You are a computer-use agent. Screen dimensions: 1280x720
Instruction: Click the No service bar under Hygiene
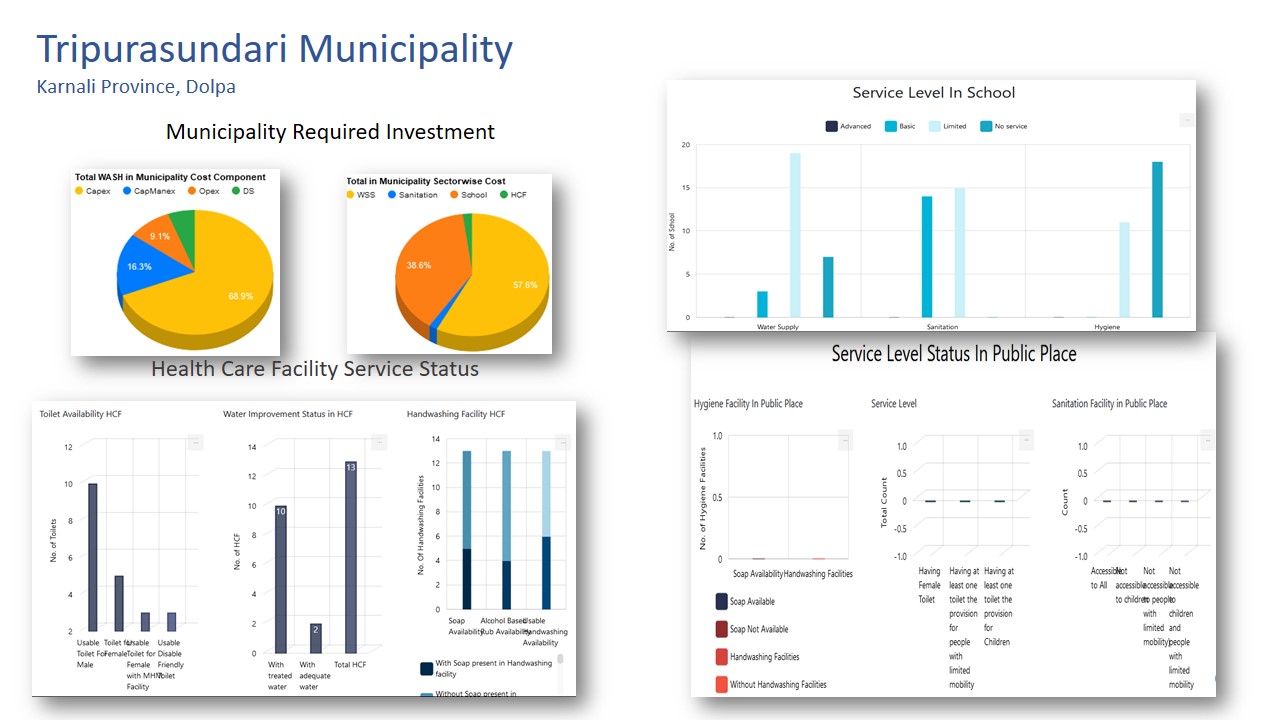(x=1158, y=239)
